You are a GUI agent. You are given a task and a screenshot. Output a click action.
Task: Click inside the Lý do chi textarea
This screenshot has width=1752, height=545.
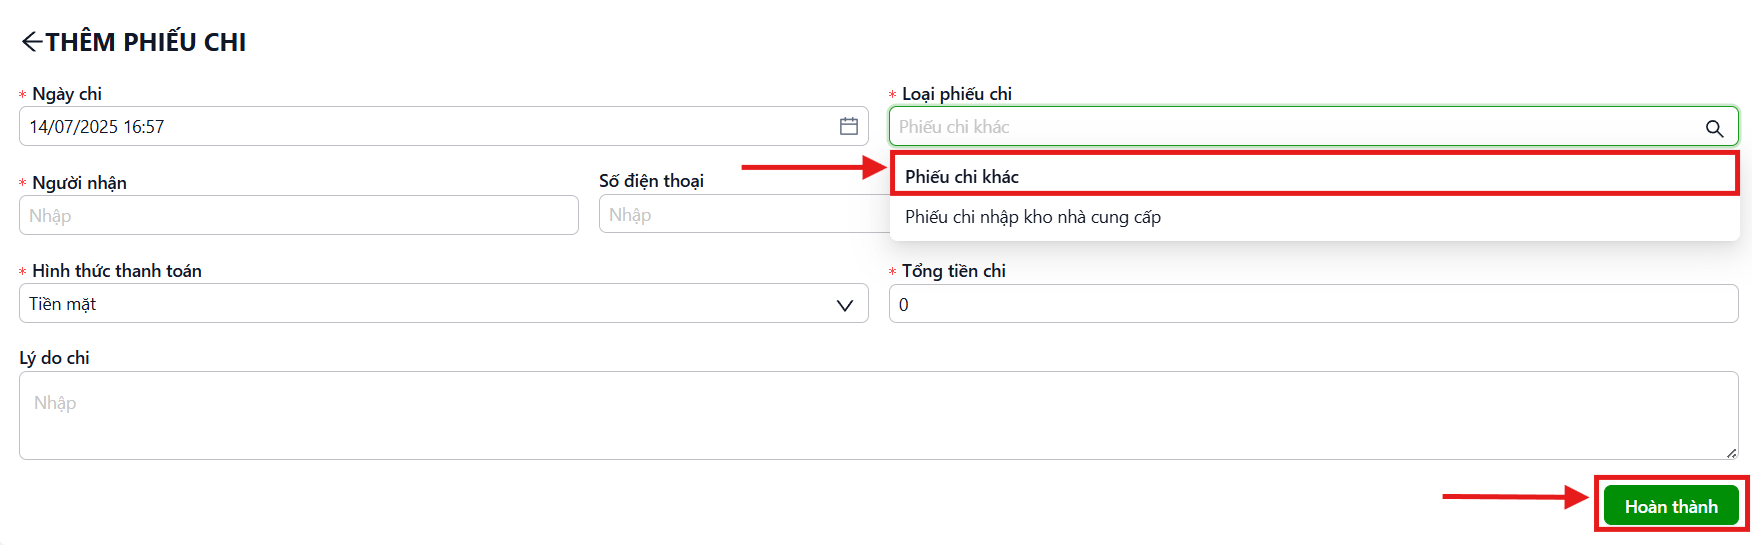(878, 415)
